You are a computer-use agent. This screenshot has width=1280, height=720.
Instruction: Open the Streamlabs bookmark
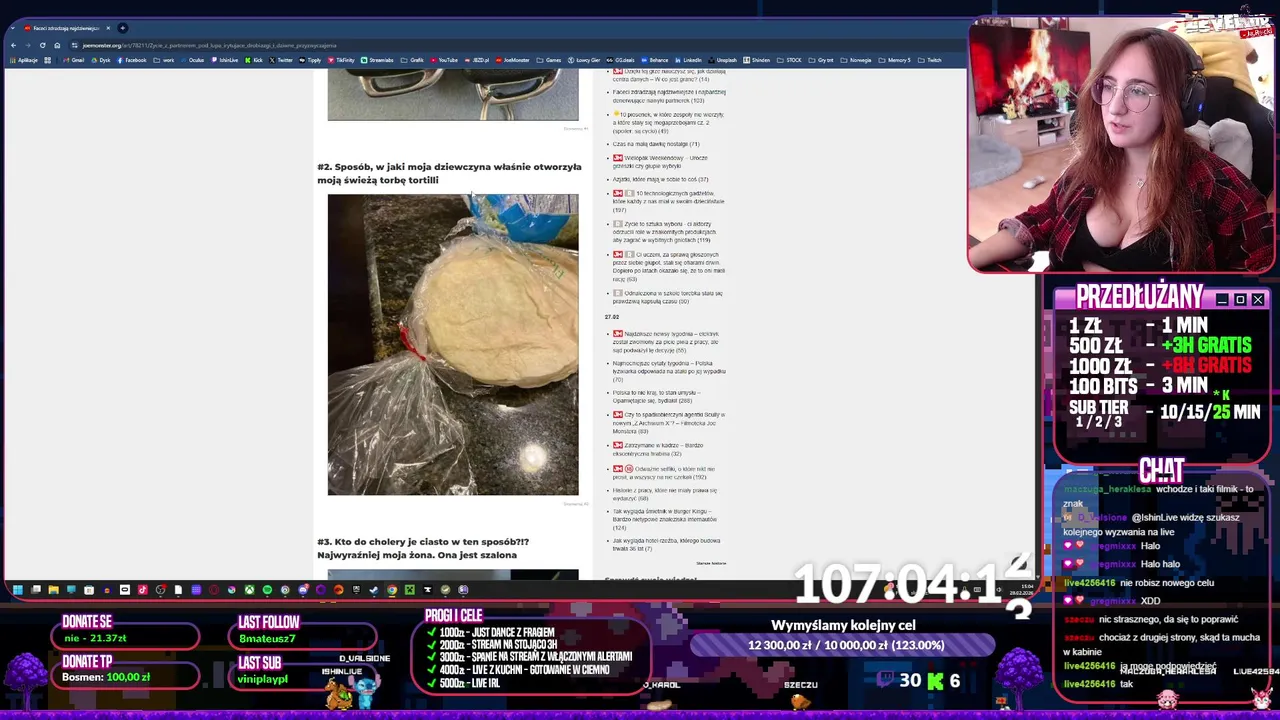pyautogui.click(x=378, y=60)
